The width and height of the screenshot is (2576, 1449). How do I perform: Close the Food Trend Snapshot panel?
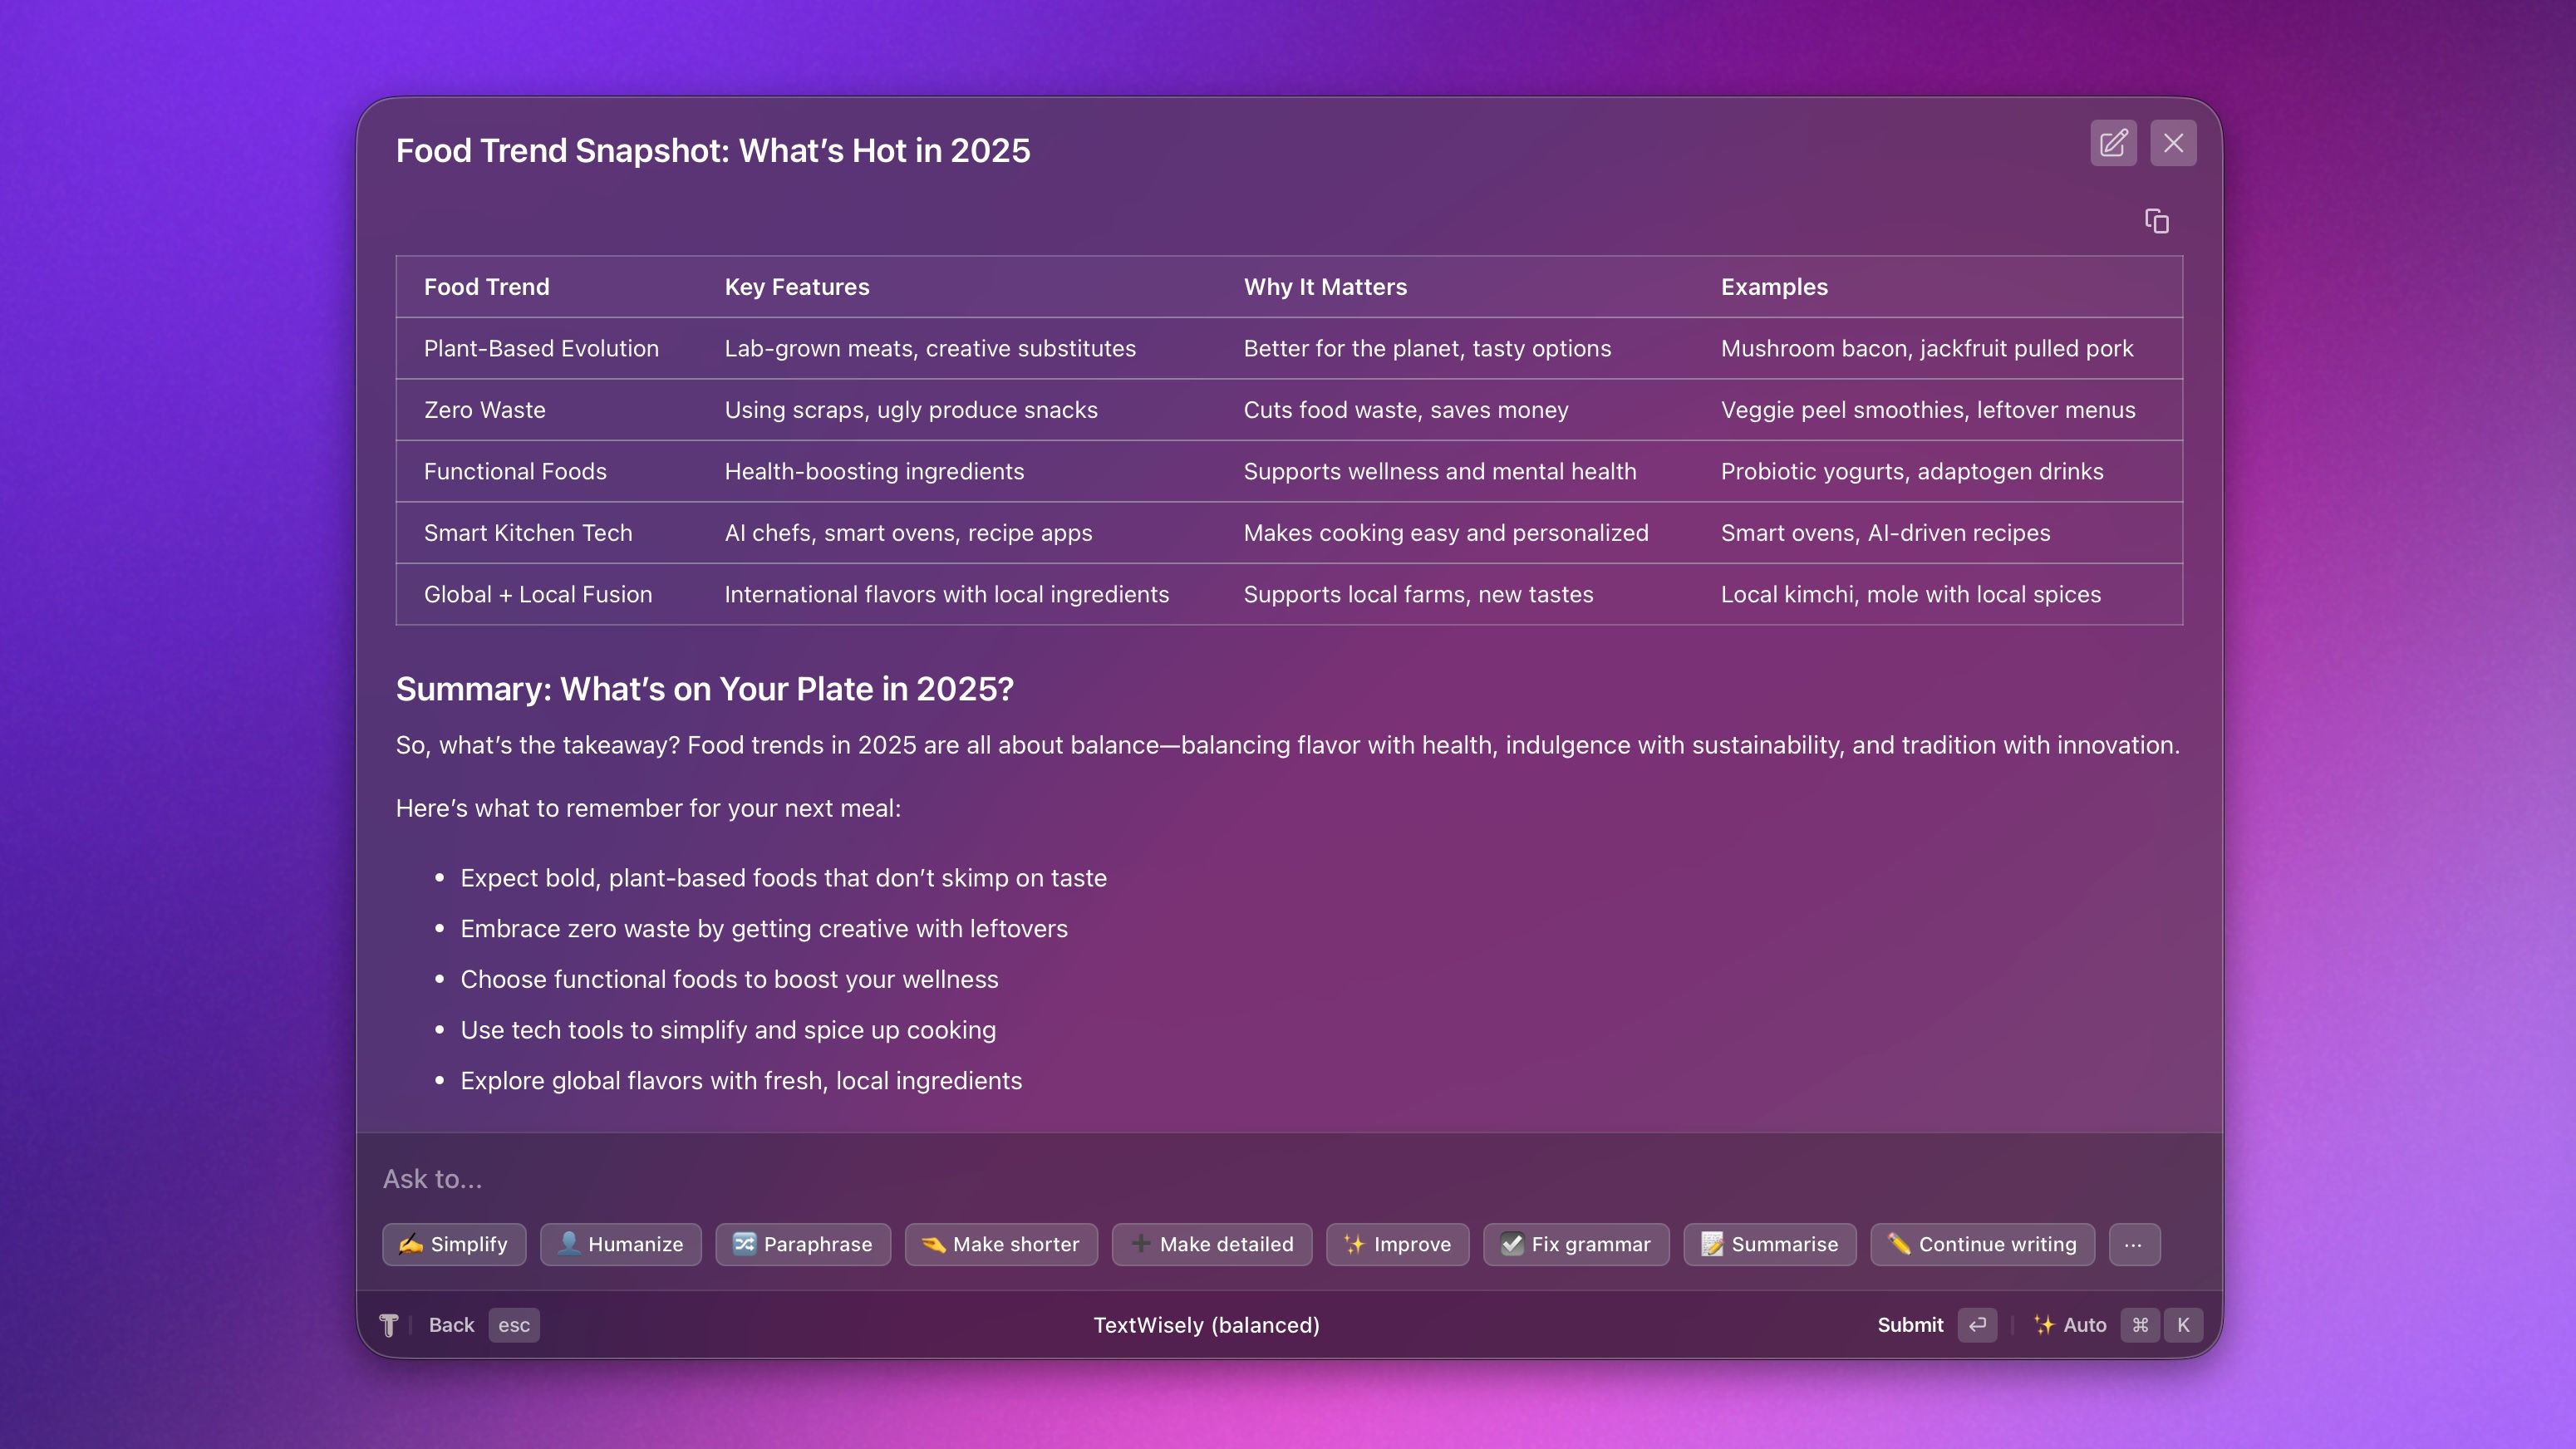2173,143
